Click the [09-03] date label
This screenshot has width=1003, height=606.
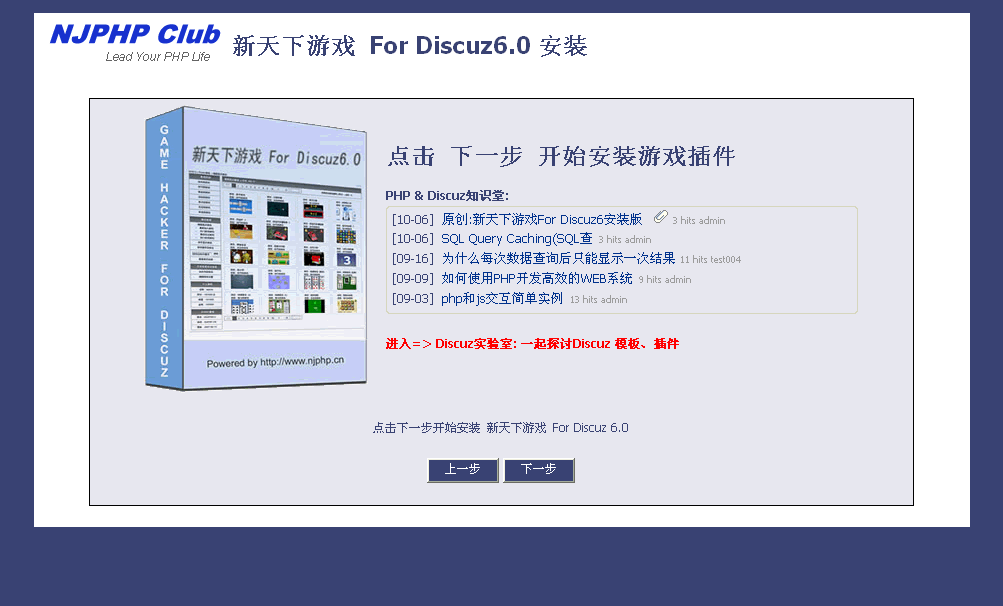pos(413,298)
